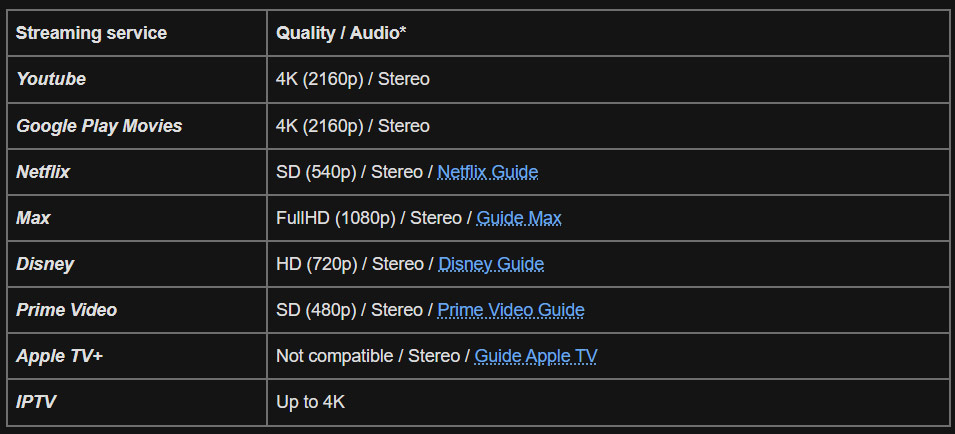
Task: Select the Youtube row label
Action: (x=51, y=79)
